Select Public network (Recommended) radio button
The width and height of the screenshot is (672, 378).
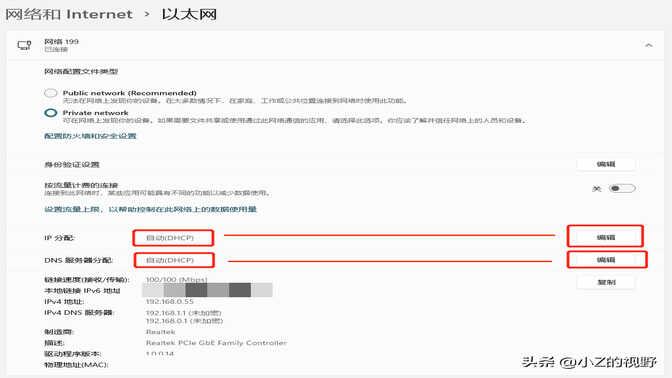51,93
